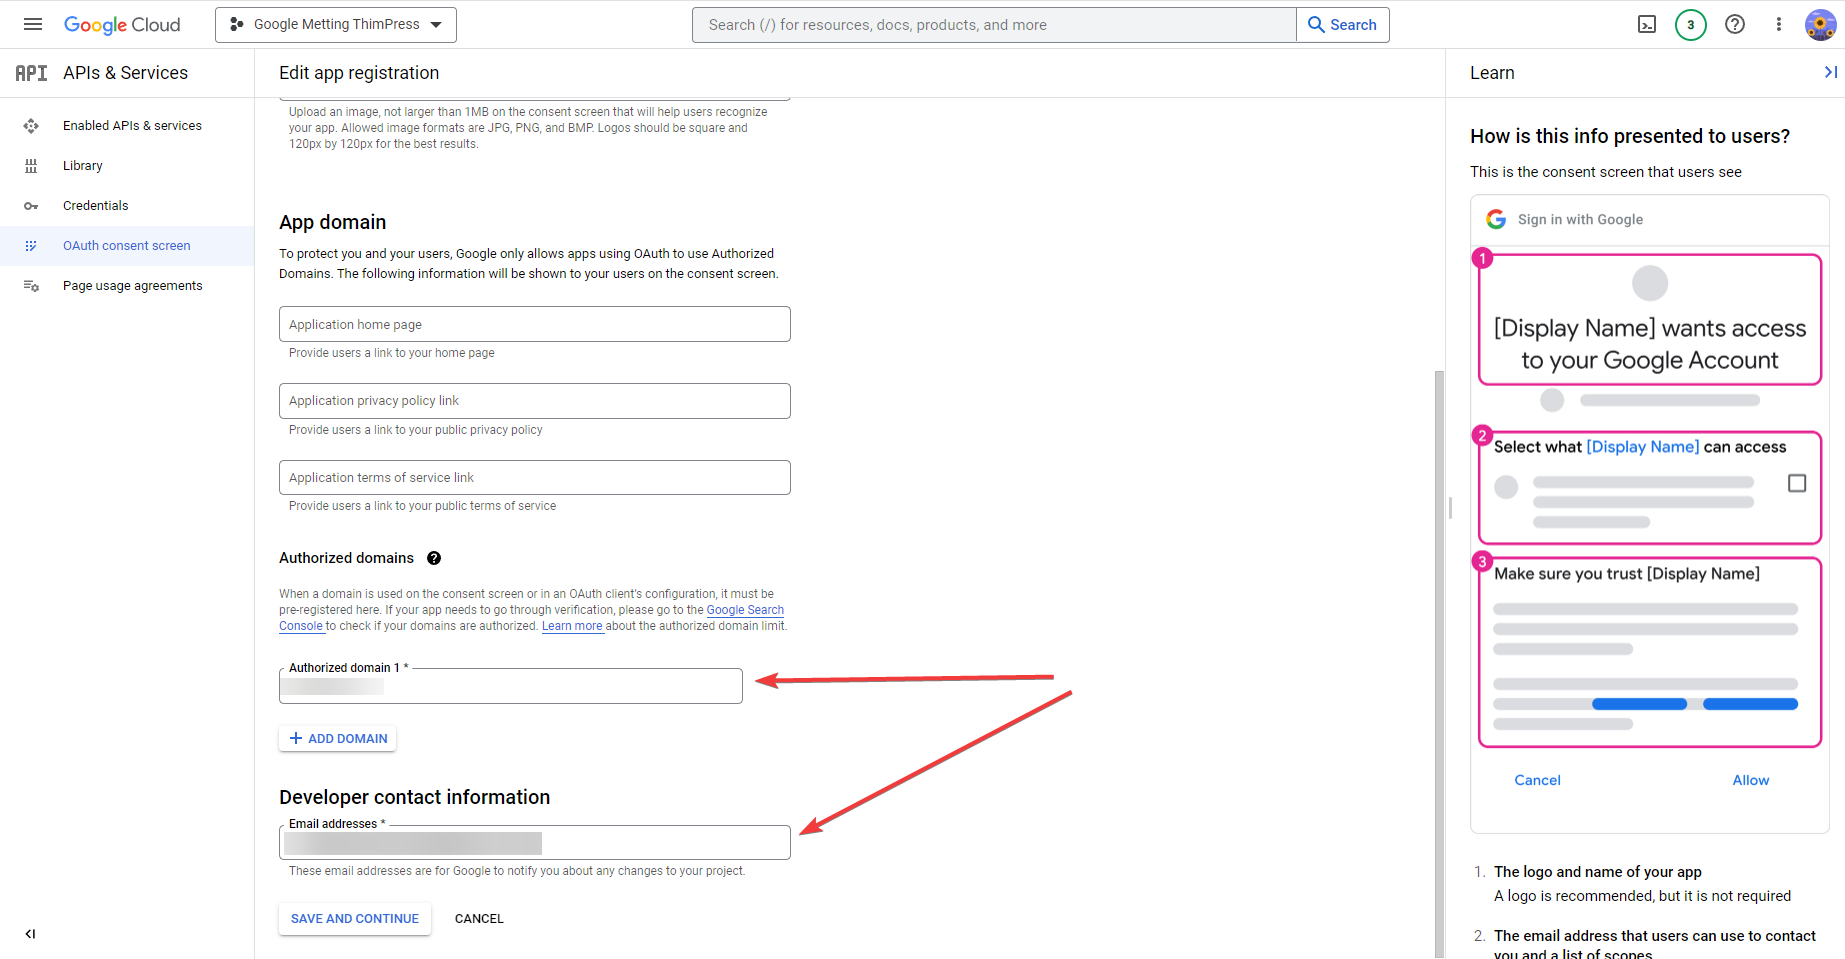The width and height of the screenshot is (1845, 959).
Task: Collapse the left navigation sidebar
Action: click(30, 934)
